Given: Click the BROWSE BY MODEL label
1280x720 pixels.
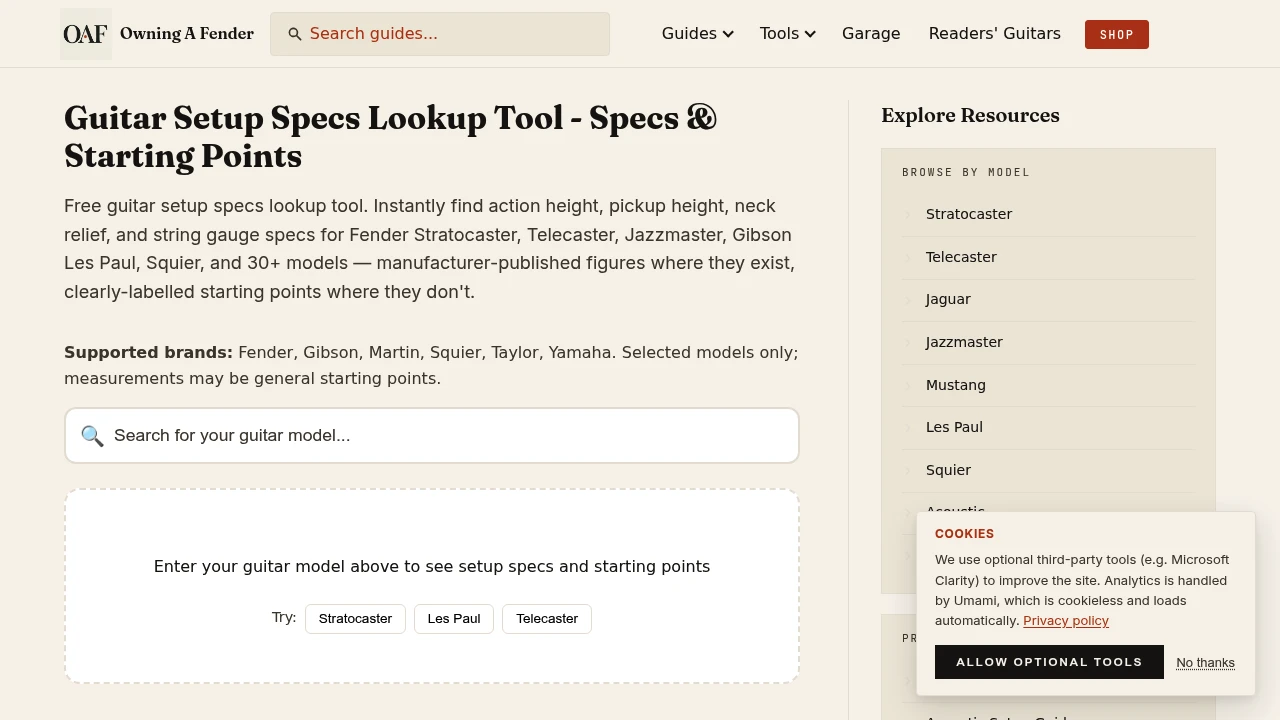Looking at the screenshot, I should click(966, 172).
